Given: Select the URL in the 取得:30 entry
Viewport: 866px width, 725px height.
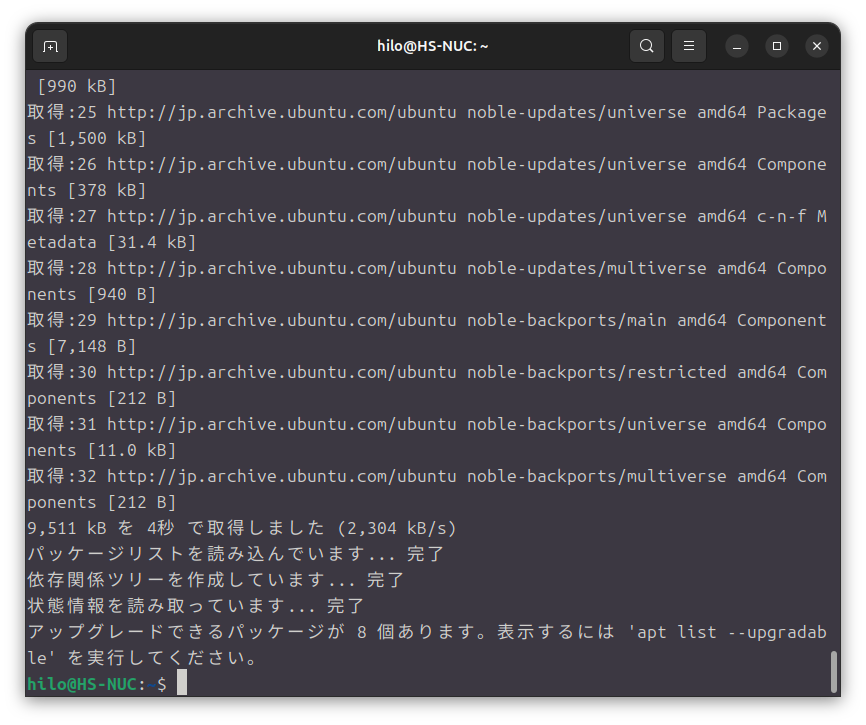Looking at the screenshot, I should [282, 372].
